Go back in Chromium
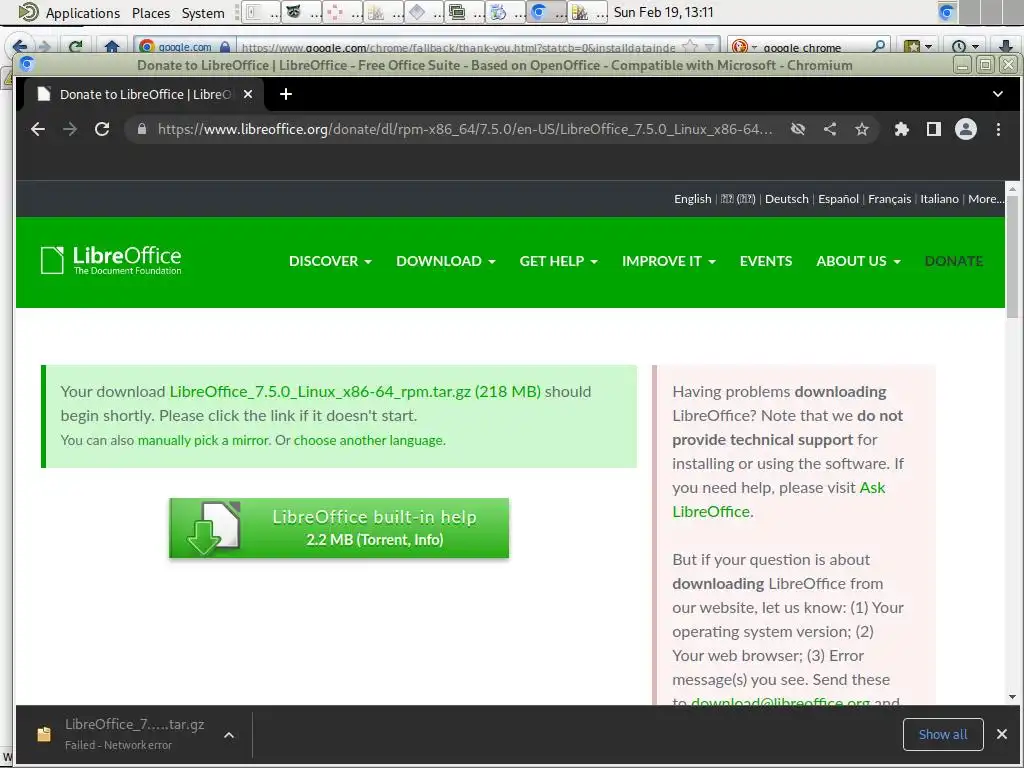The height and width of the screenshot is (768, 1024). click(38, 129)
